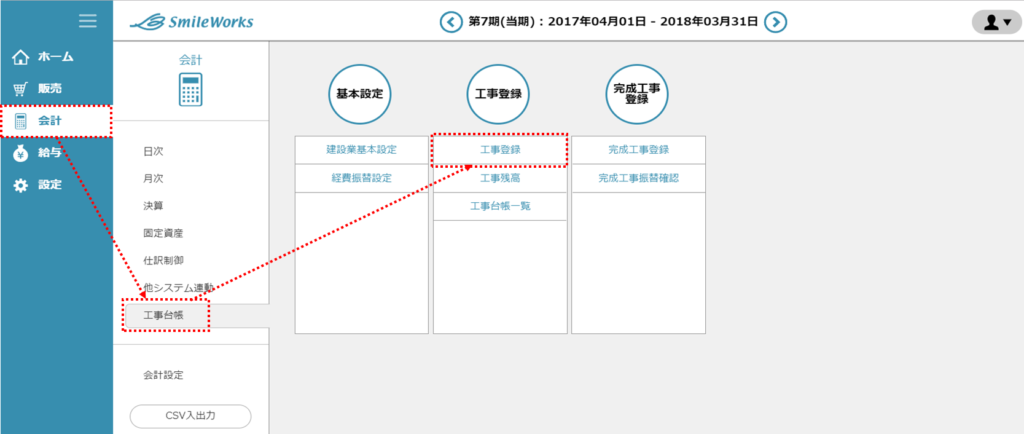Click the large calculator icon under 会計

pos(191,89)
